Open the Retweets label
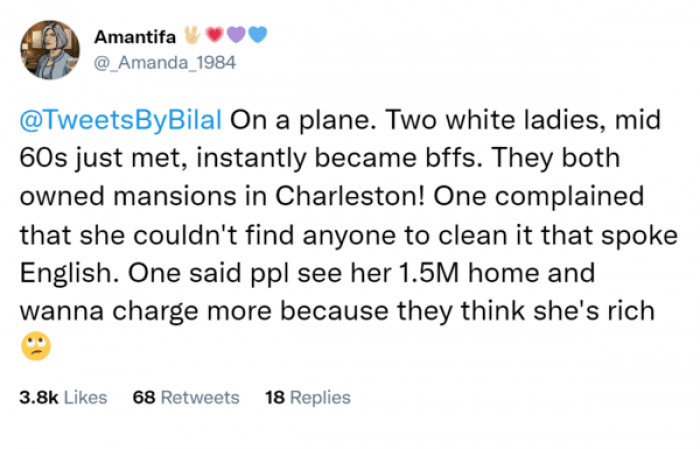The image size is (700, 449). click(x=200, y=397)
